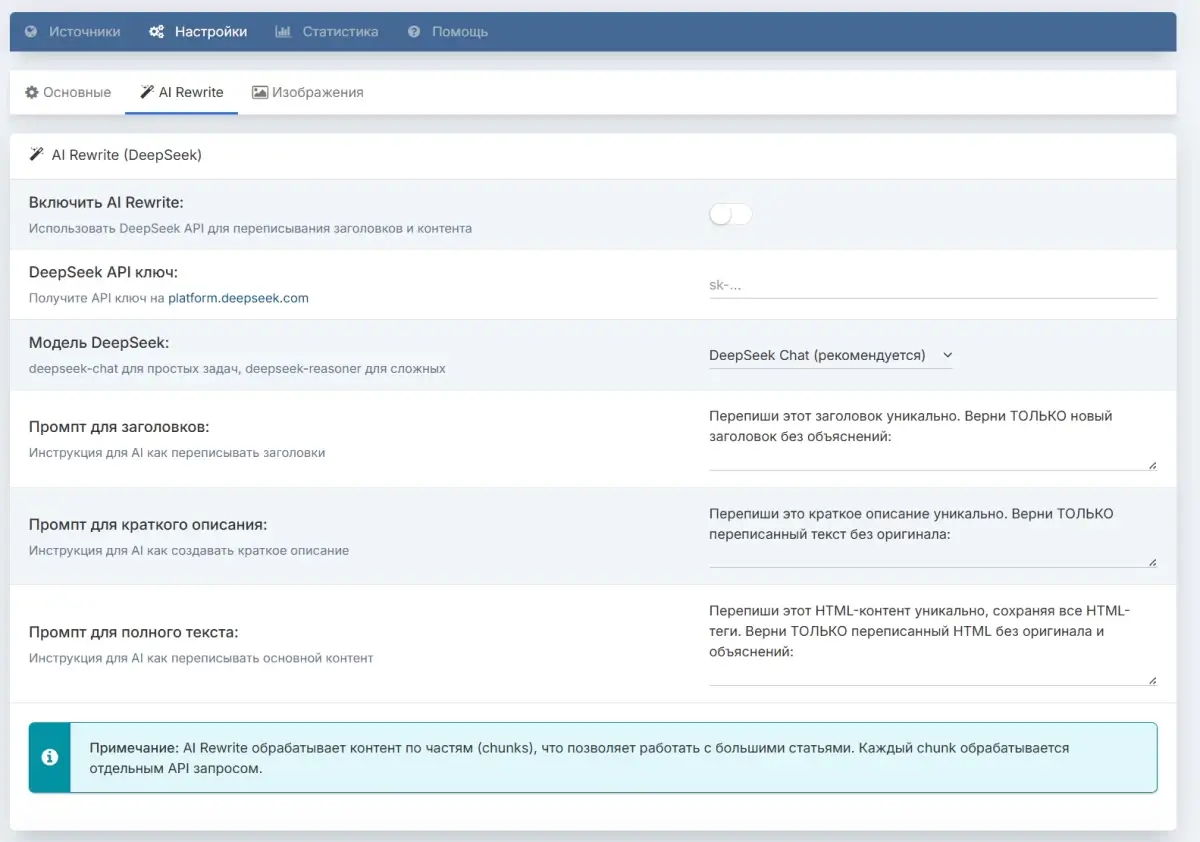
Task: Click the bar chart icon beside Статистика
Action: 283,32
